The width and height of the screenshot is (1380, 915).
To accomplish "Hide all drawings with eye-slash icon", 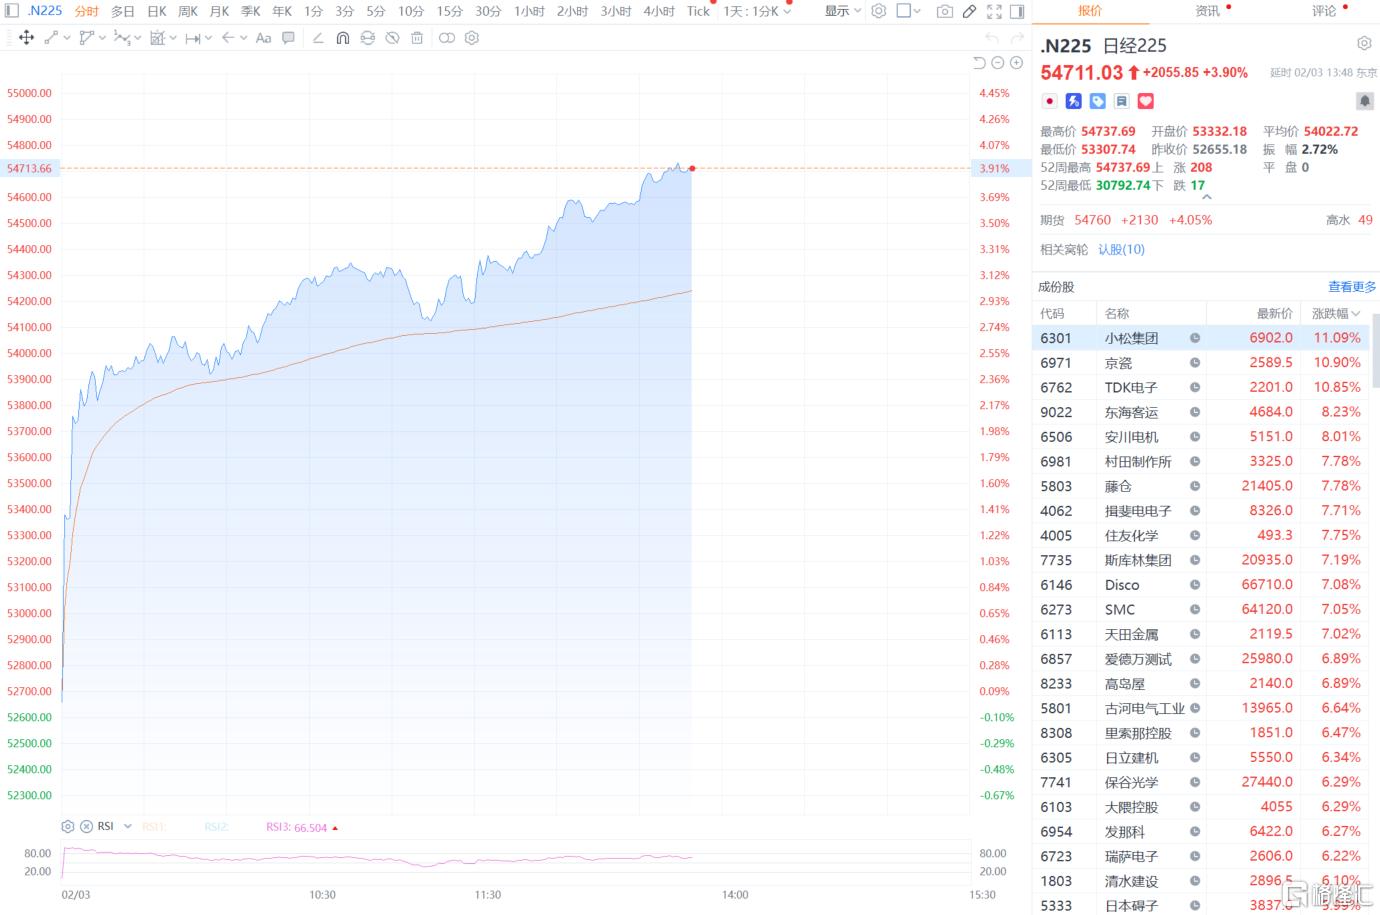I will [x=392, y=38].
